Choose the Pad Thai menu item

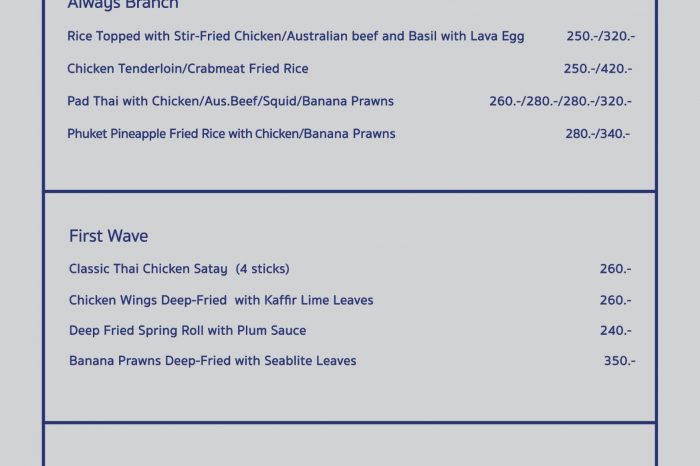[x=230, y=101]
